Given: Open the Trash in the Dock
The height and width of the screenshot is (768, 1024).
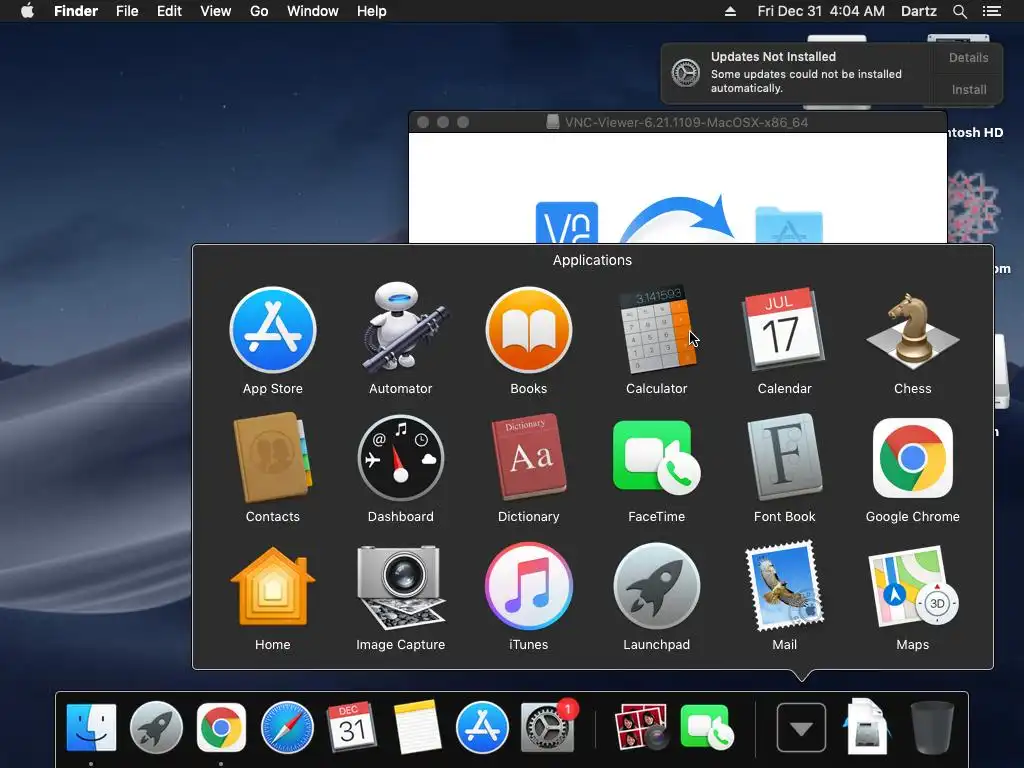Looking at the screenshot, I should point(932,727).
